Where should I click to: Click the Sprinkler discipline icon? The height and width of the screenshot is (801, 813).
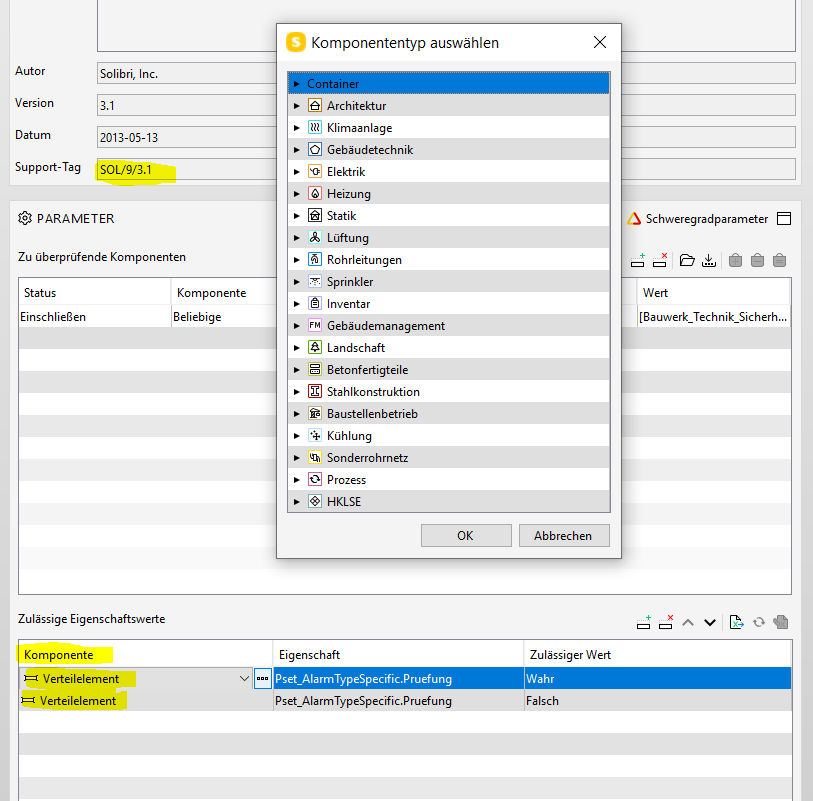point(315,282)
